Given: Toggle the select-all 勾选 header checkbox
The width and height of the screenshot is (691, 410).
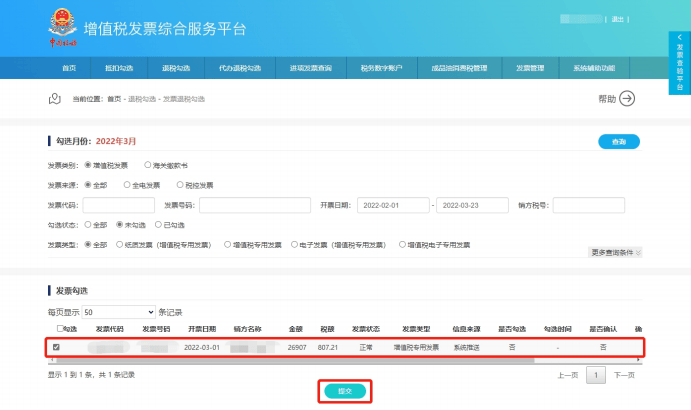Looking at the screenshot, I should 59,328.
